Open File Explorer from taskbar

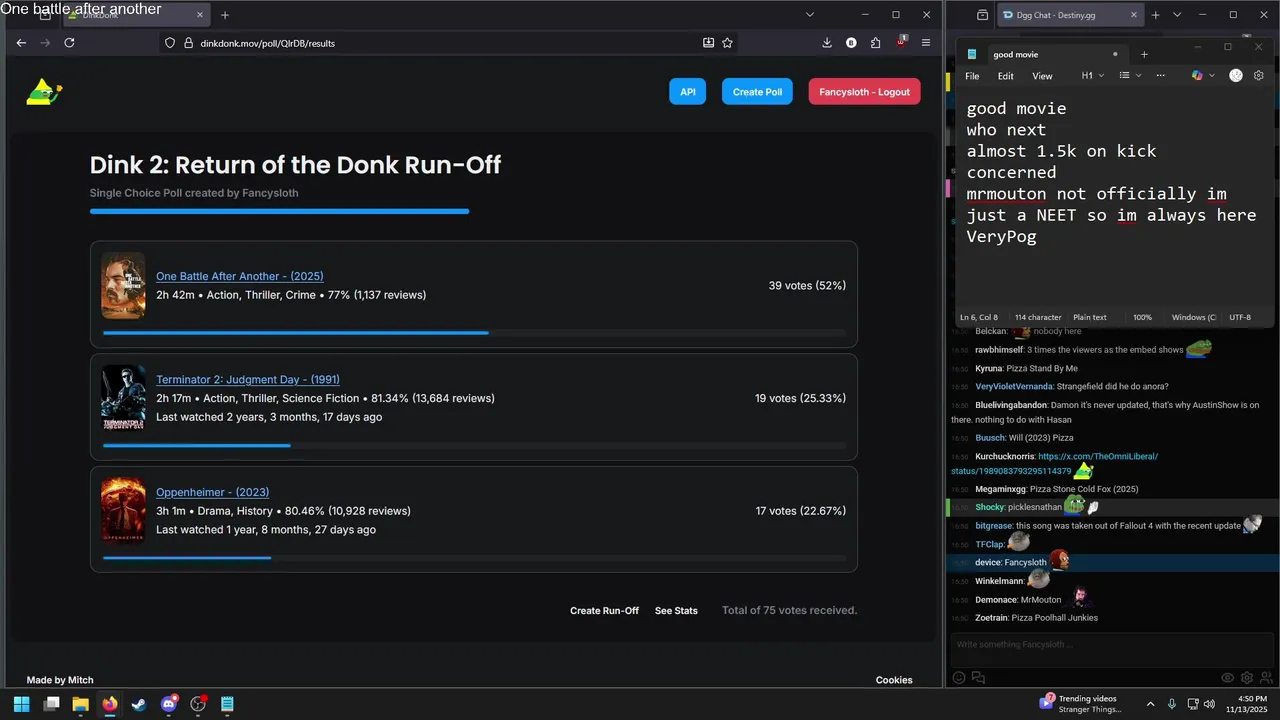click(x=80, y=704)
